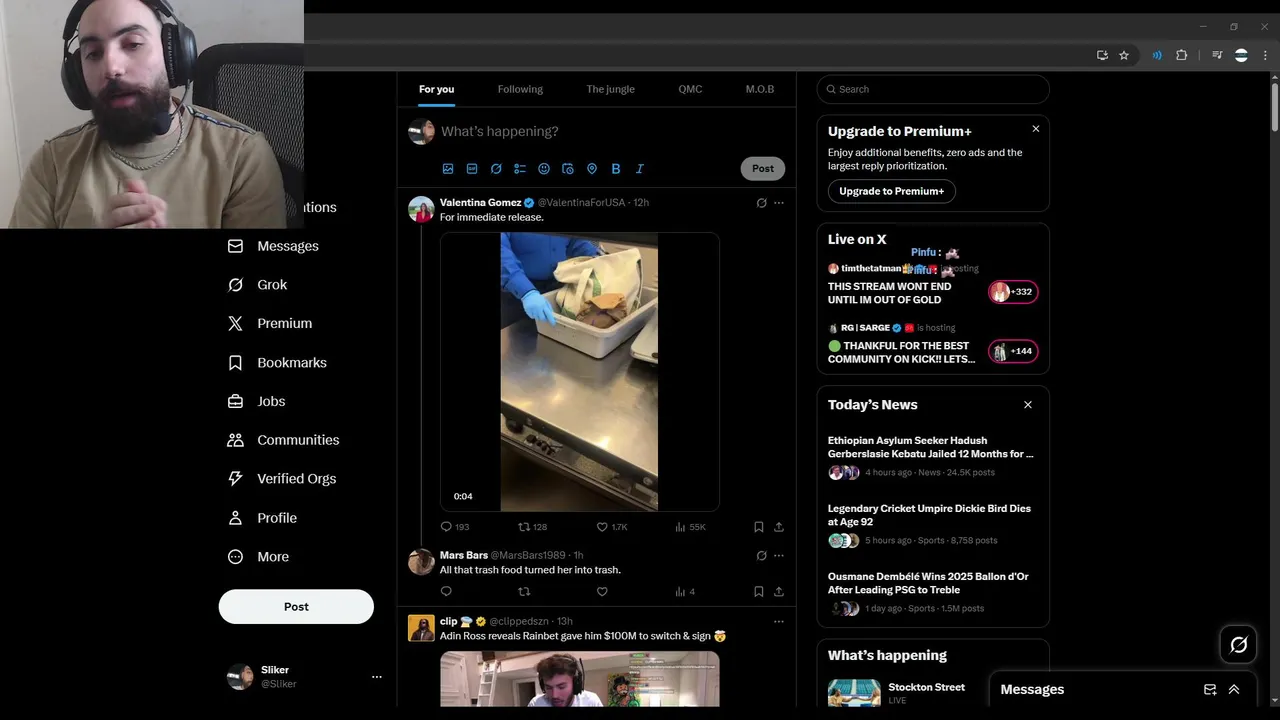Schedule the post from composer toolbar
Screen dimensions: 1280x720
(x=568, y=169)
